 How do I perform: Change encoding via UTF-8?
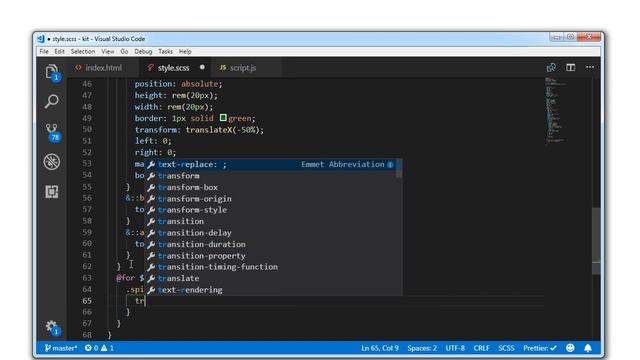tap(455, 348)
